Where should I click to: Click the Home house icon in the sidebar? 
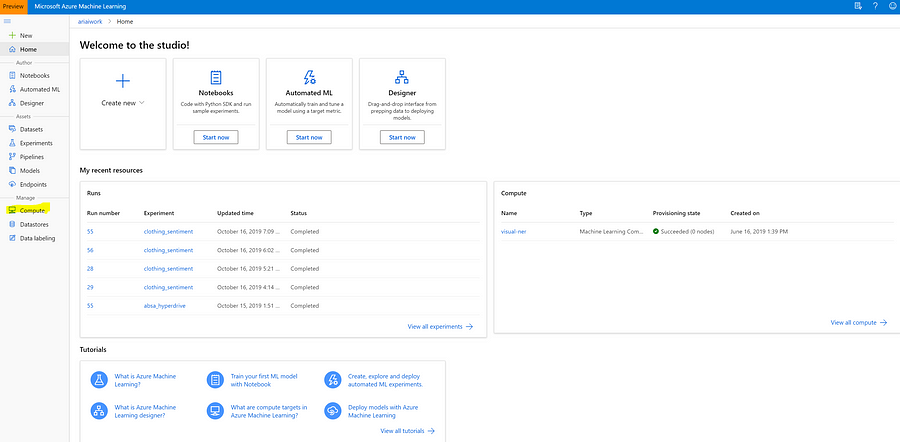(x=12, y=49)
